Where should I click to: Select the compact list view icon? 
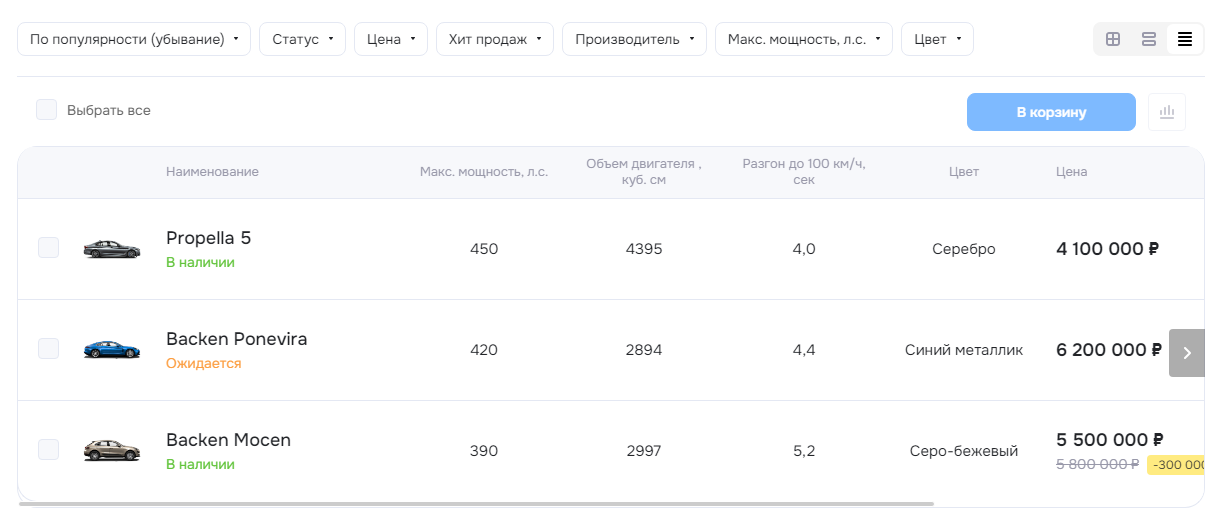coord(1185,39)
